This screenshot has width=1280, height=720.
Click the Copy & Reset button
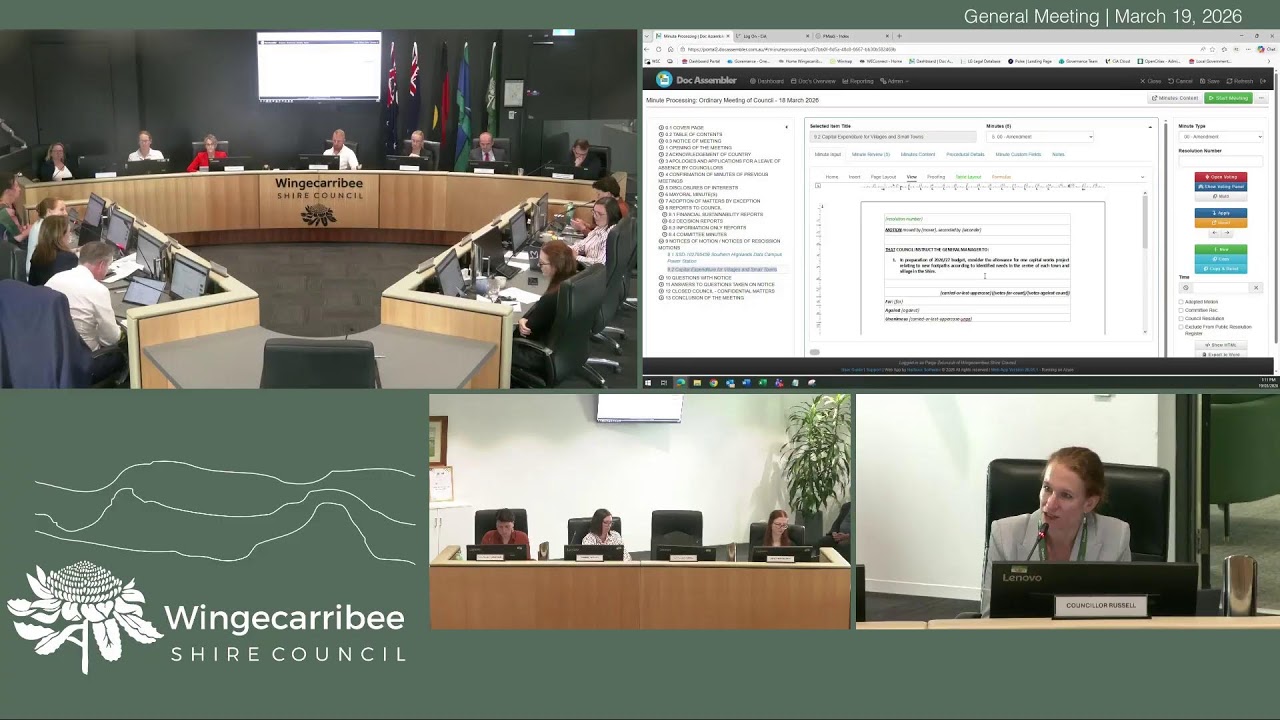point(1221,269)
